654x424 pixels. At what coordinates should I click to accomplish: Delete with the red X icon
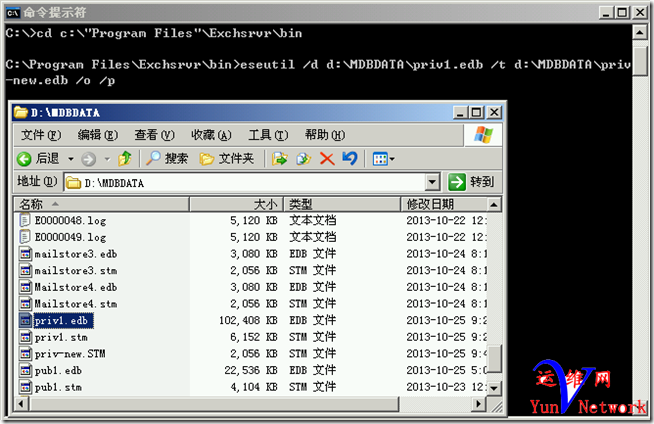tap(327, 159)
